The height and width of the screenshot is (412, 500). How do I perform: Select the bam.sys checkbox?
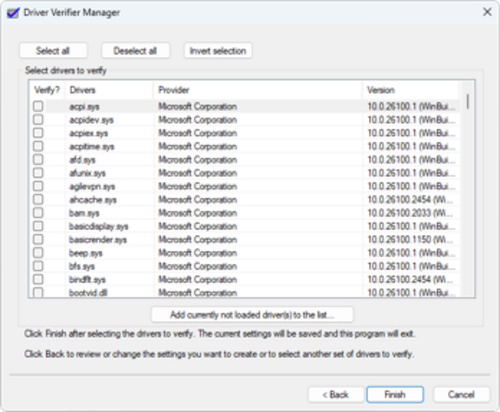point(38,213)
